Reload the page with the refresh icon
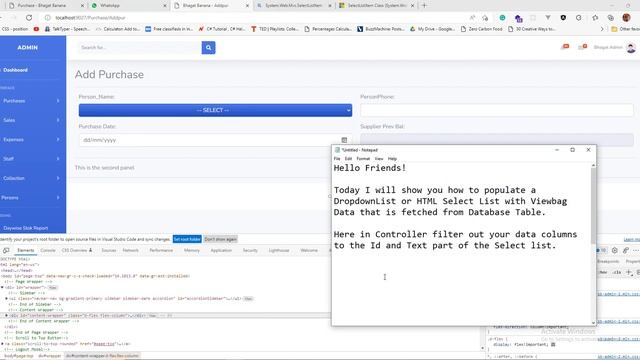 pos(29,18)
